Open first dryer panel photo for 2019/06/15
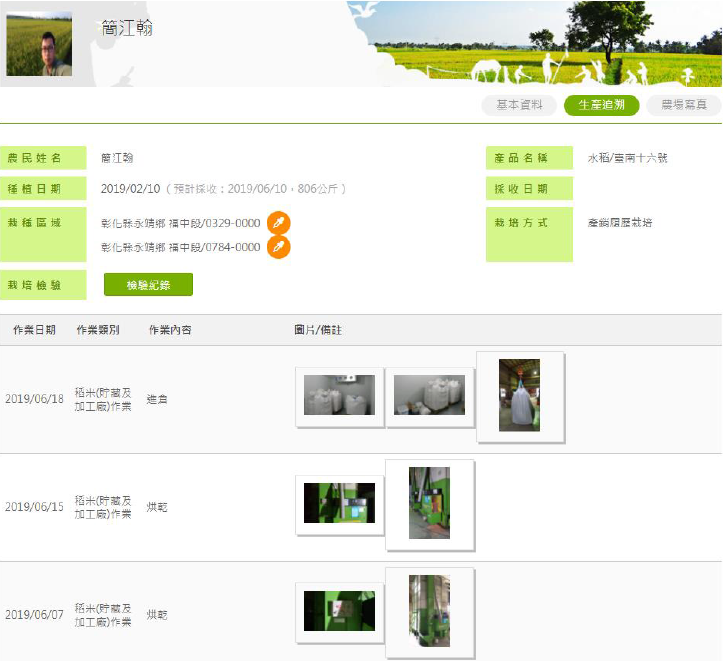The height and width of the screenshot is (661, 723). 339,503
